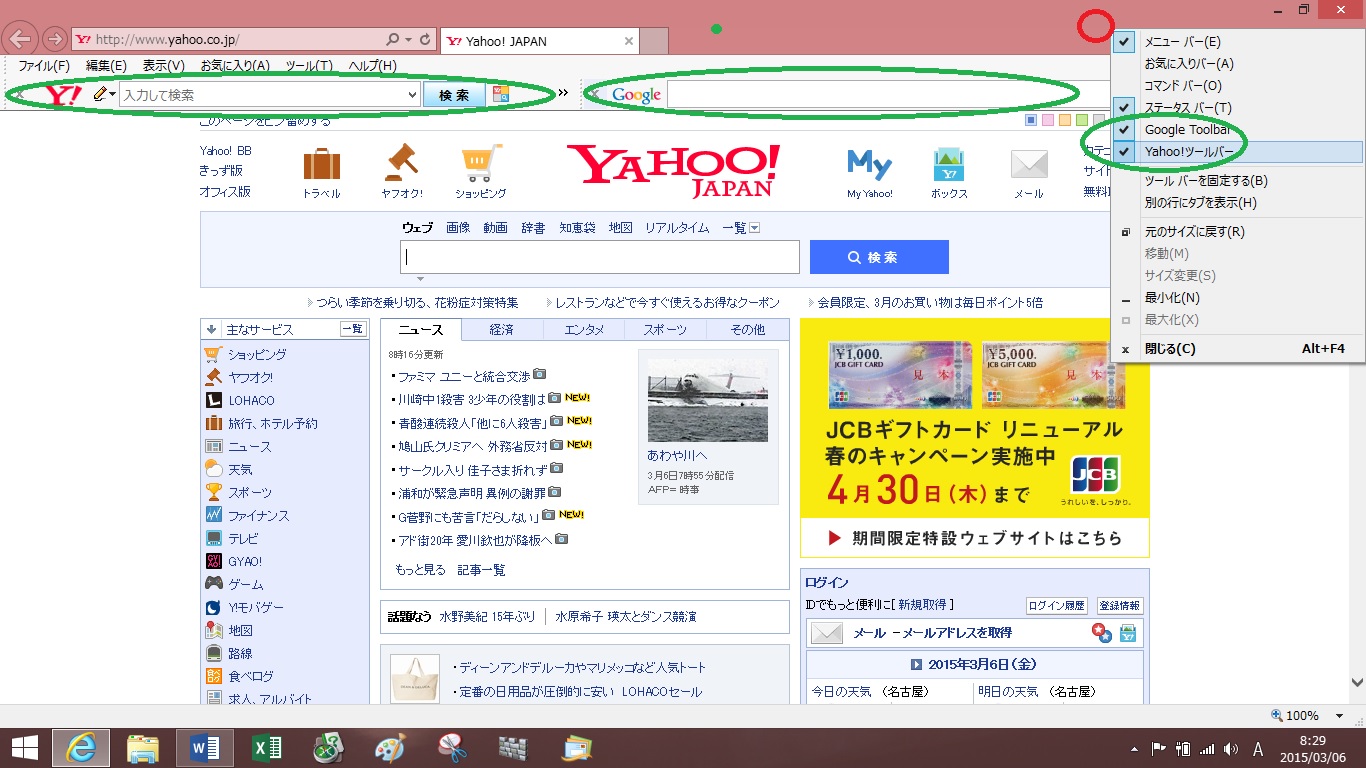Viewport: 1366px width, 768px height.
Task: Open the My Yahoo! icon in header
Action: coord(869,164)
